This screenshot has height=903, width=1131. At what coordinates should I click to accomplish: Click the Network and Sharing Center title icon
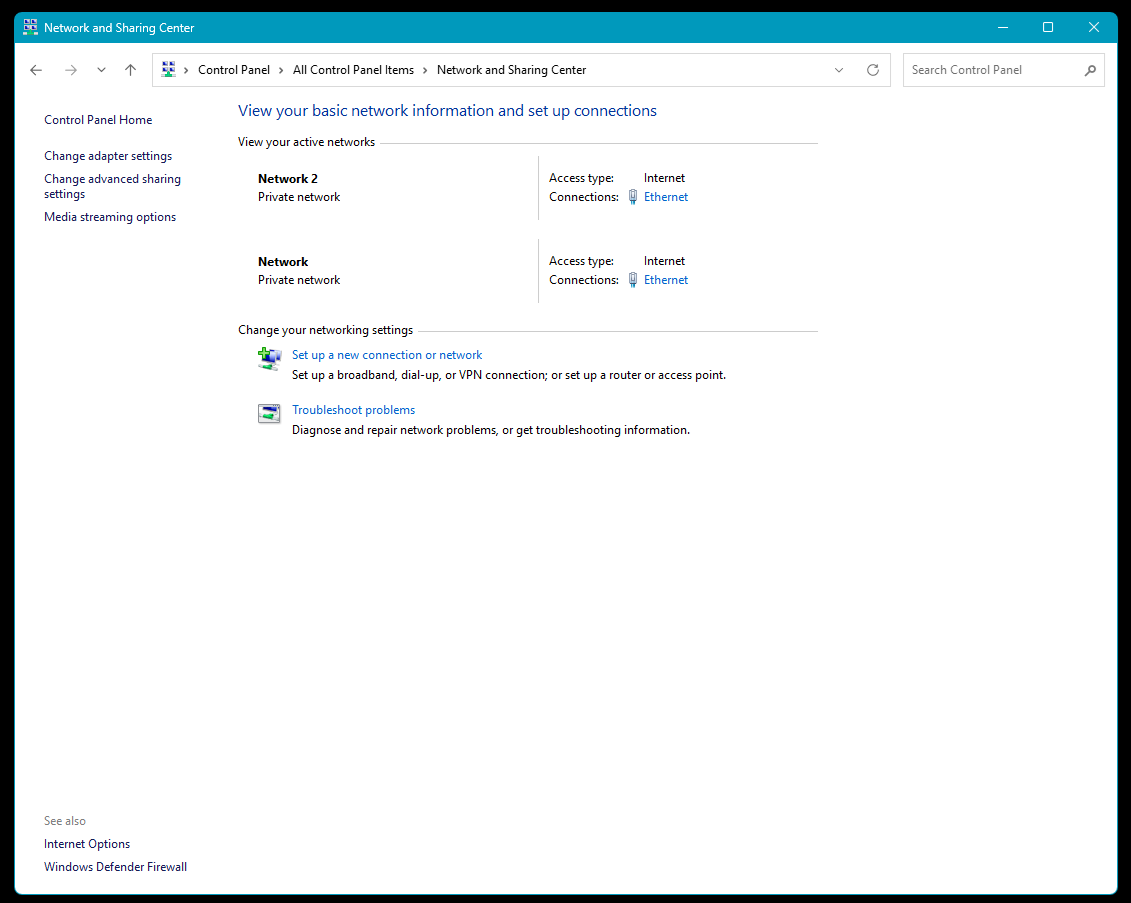coord(31,28)
